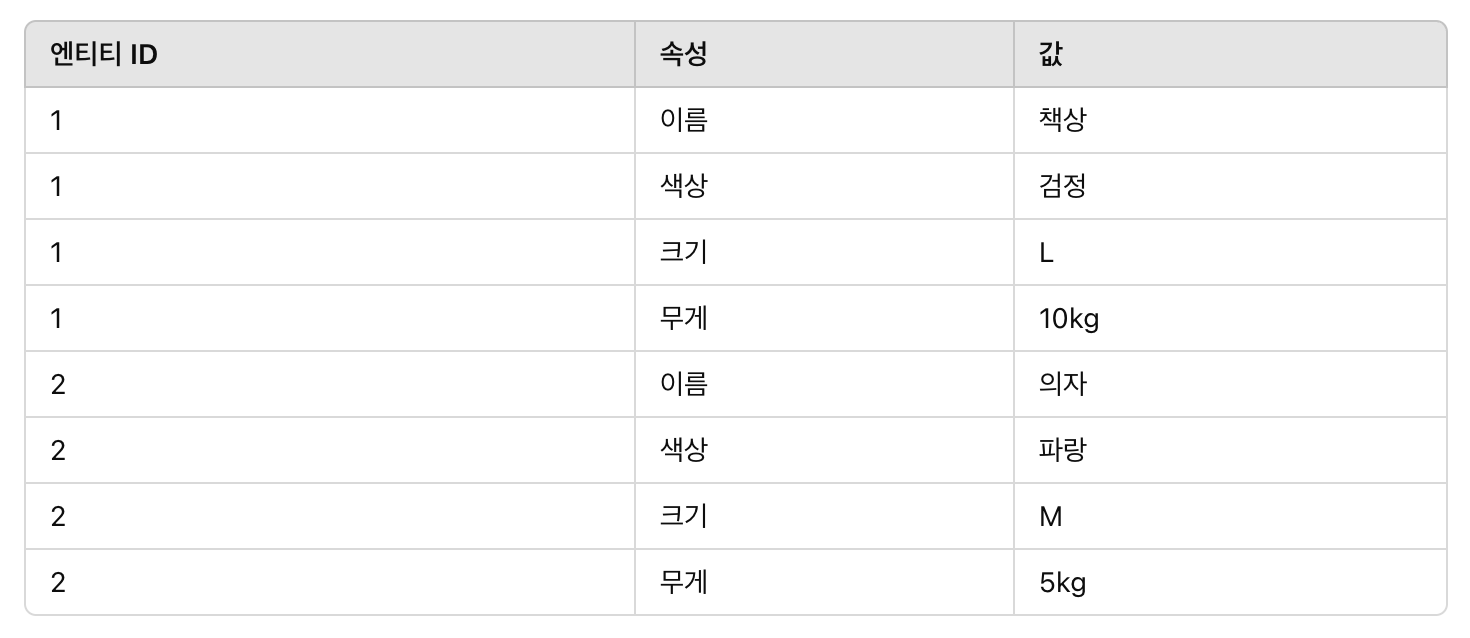Click the 속성 column header
Image resolution: width=1470 pixels, height=638 pixels.
(x=824, y=54)
